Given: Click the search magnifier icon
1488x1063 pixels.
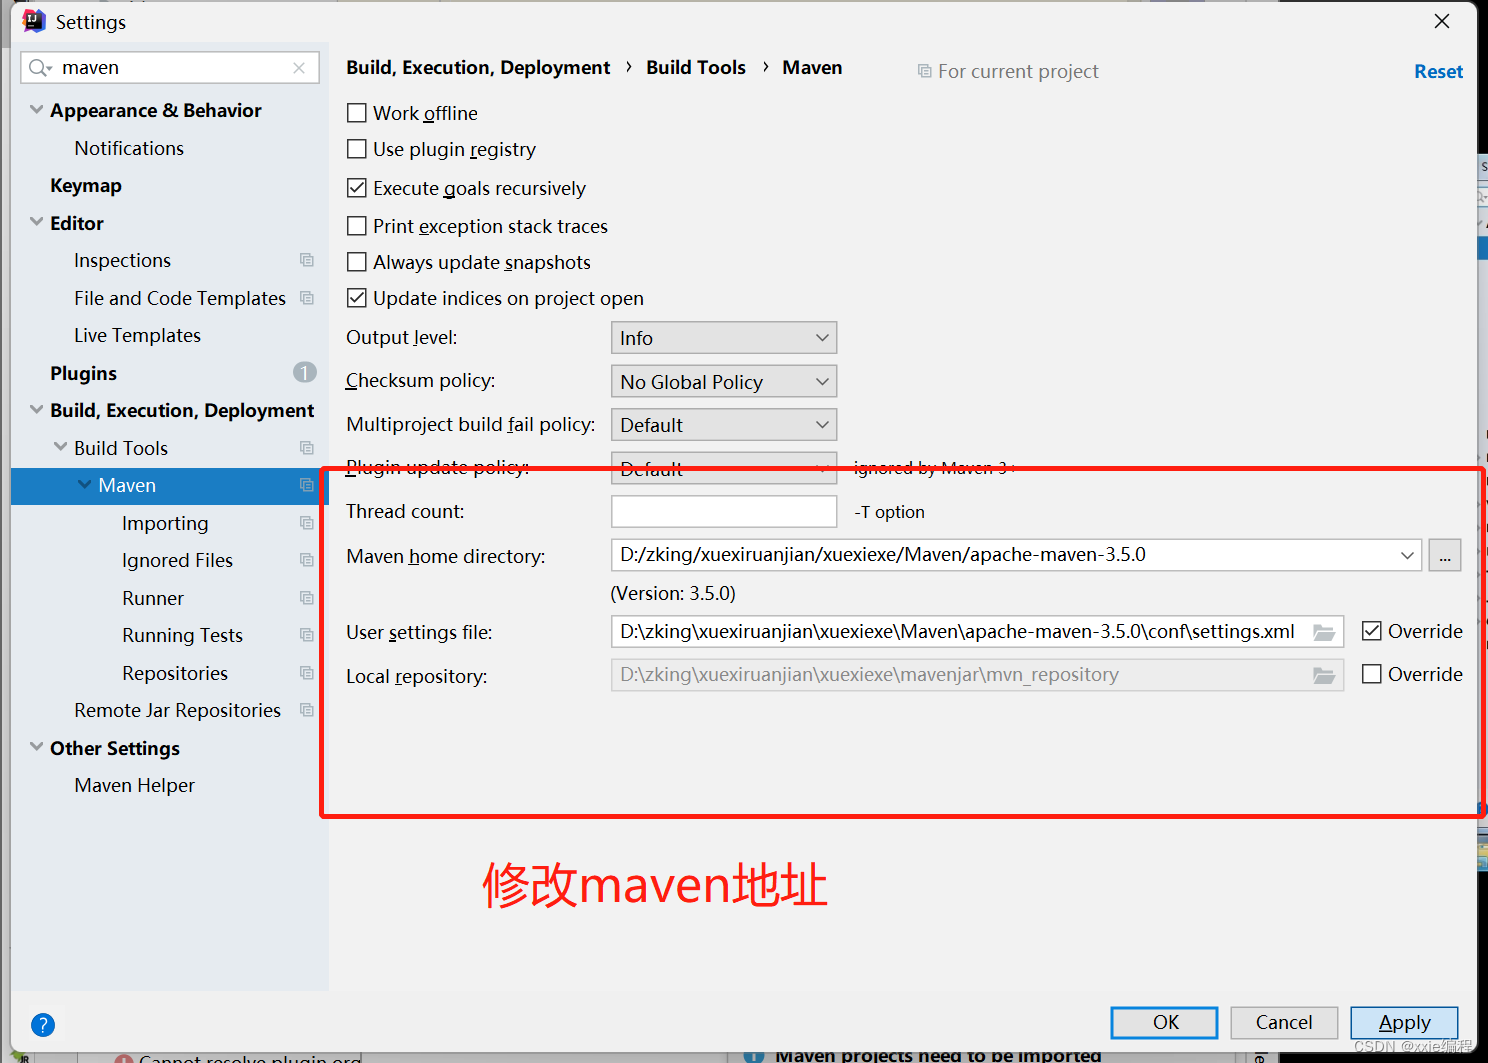Looking at the screenshot, I should (40, 68).
